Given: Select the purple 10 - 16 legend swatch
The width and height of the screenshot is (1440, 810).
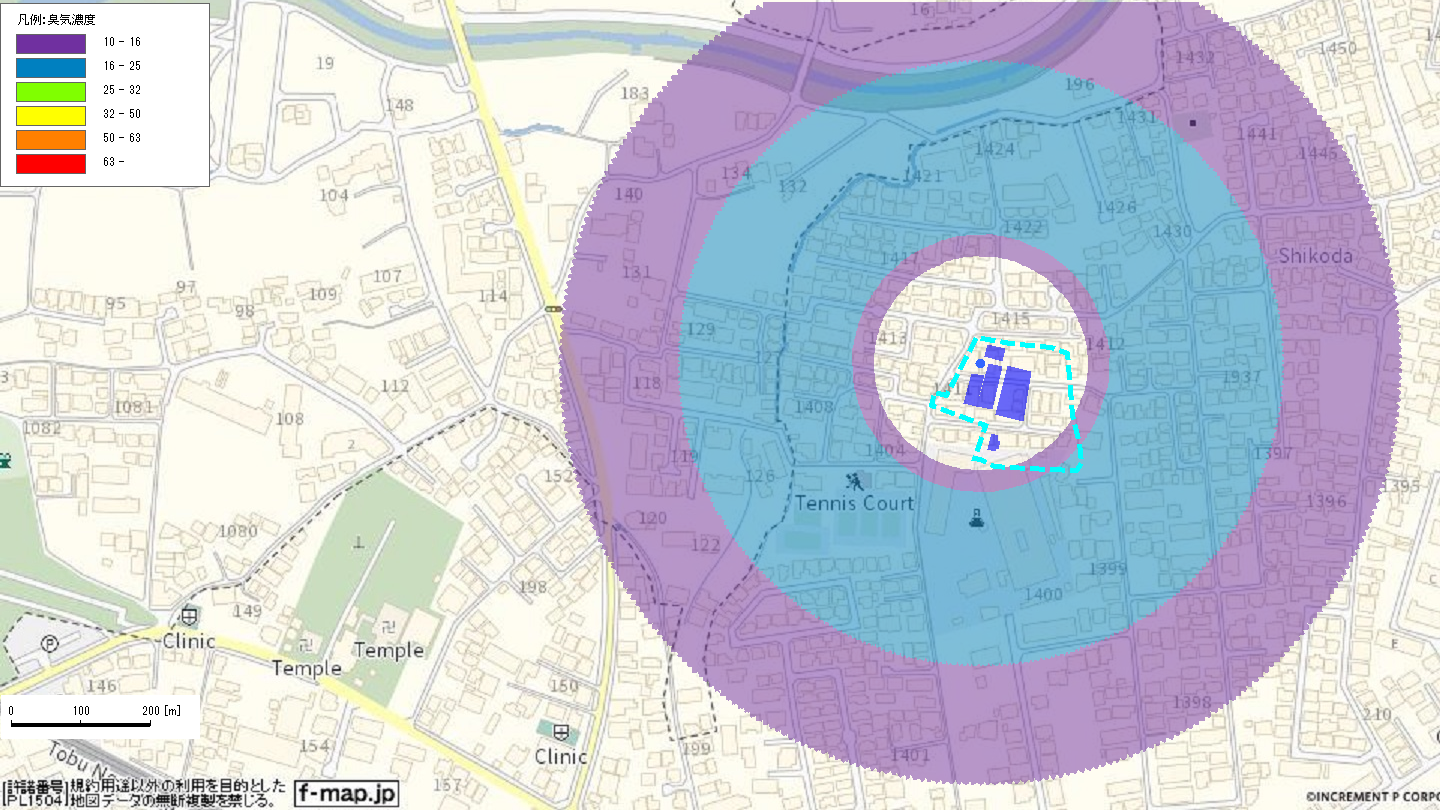Looking at the screenshot, I should [51, 43].
